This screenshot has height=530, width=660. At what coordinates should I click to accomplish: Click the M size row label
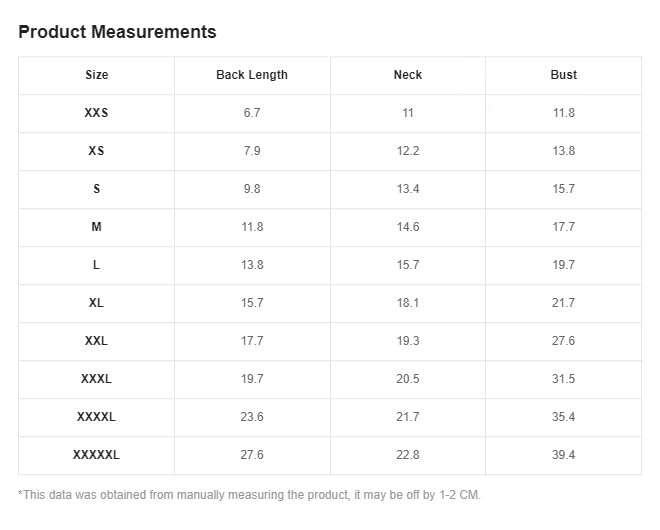(96, 227)
